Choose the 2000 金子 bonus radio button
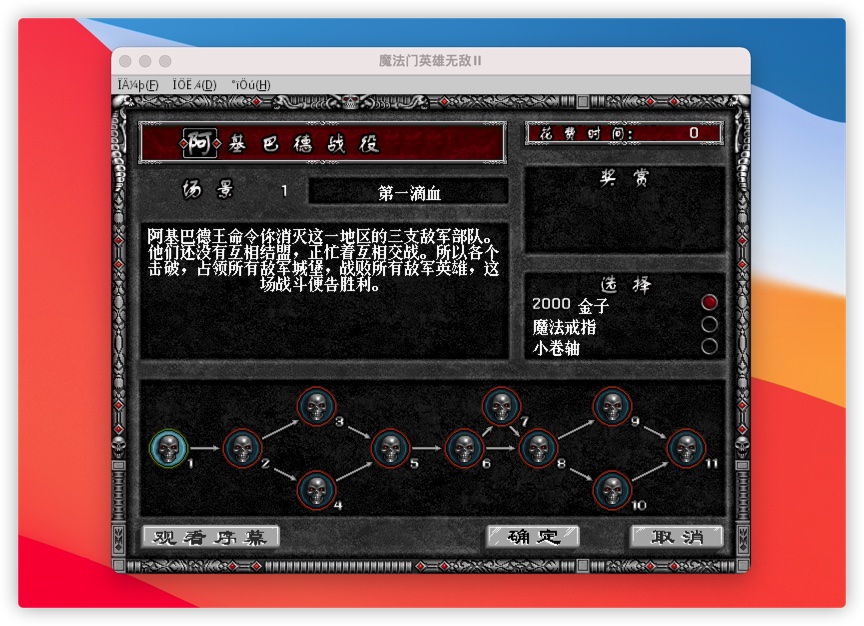Image resolution: width=864 pixels, height=626 pixels. [x=709, y=302]
